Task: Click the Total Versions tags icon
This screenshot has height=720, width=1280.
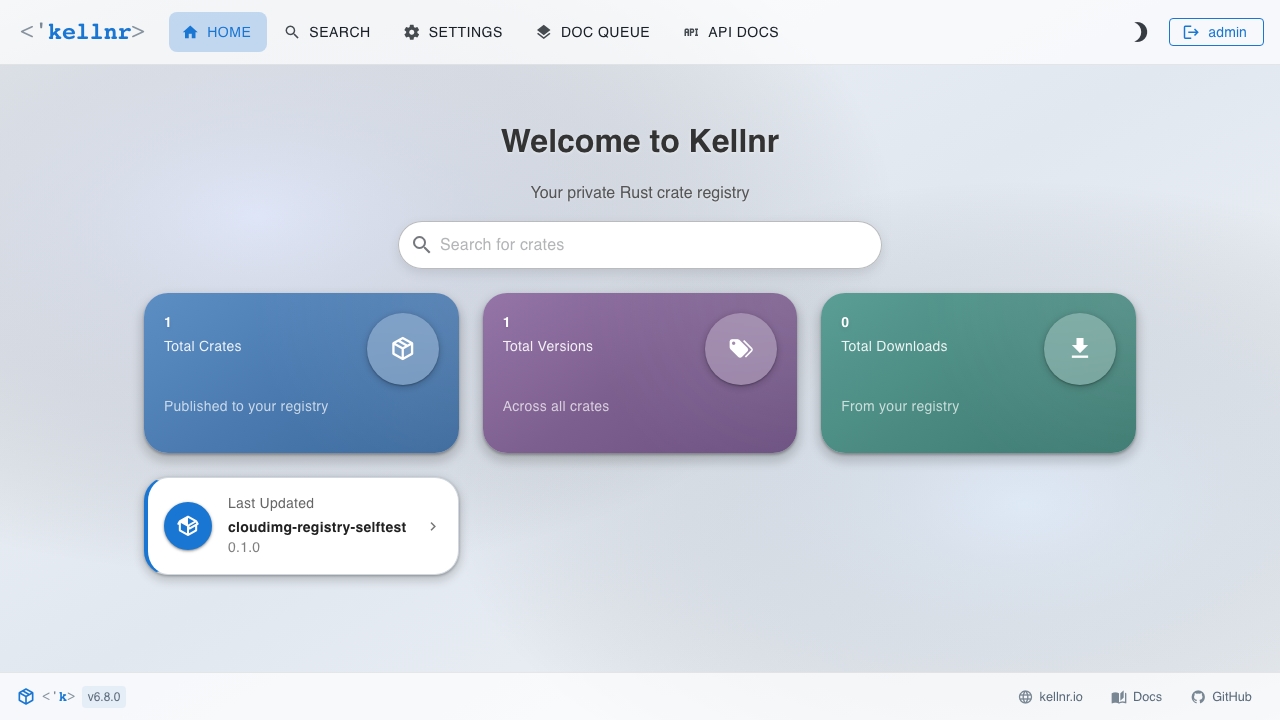Action: pyautogui.click(x=741, y=349)
